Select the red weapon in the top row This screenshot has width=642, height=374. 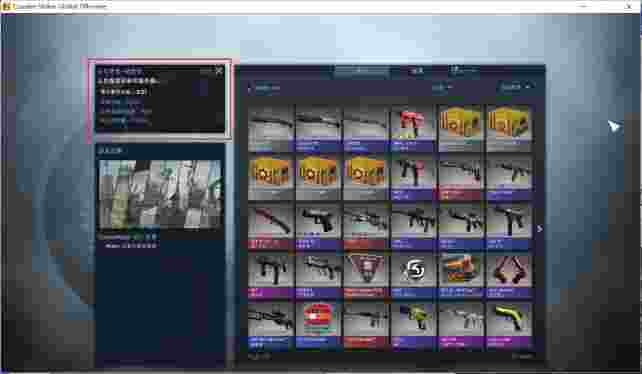tap(413, 128)
